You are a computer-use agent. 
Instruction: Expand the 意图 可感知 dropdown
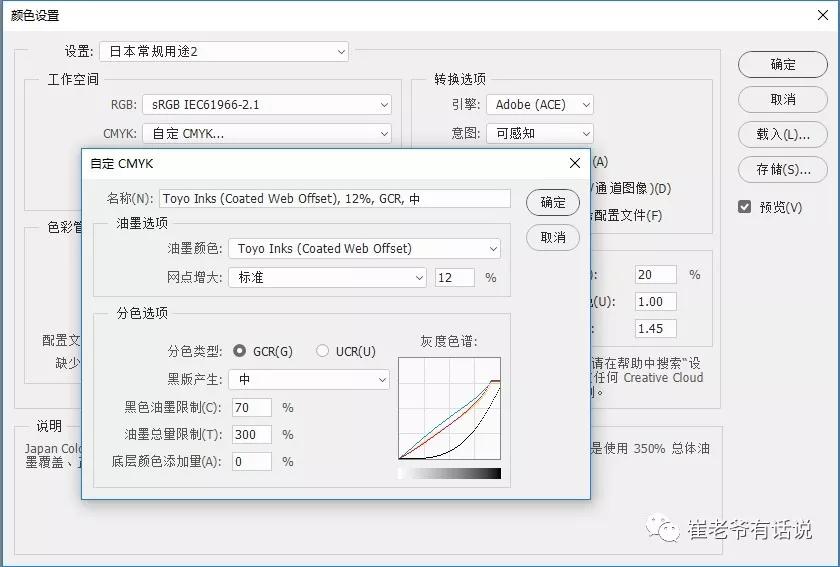point(539,133)
